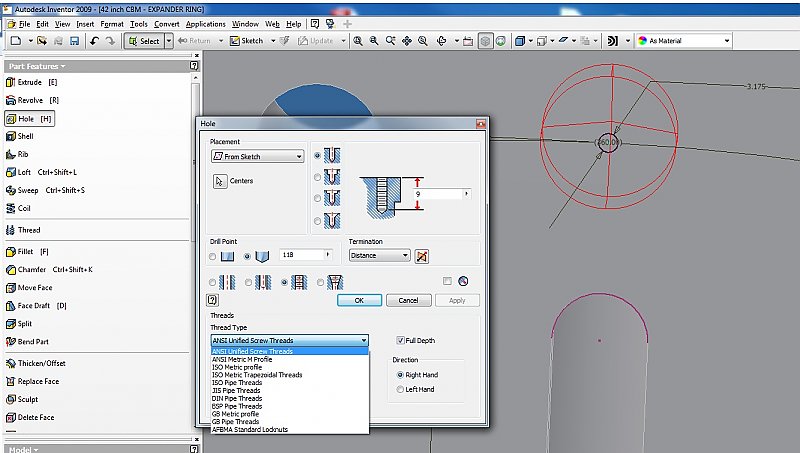Select the tapped hole radio option
800x453 pixels.
click(x=285, y=282)
